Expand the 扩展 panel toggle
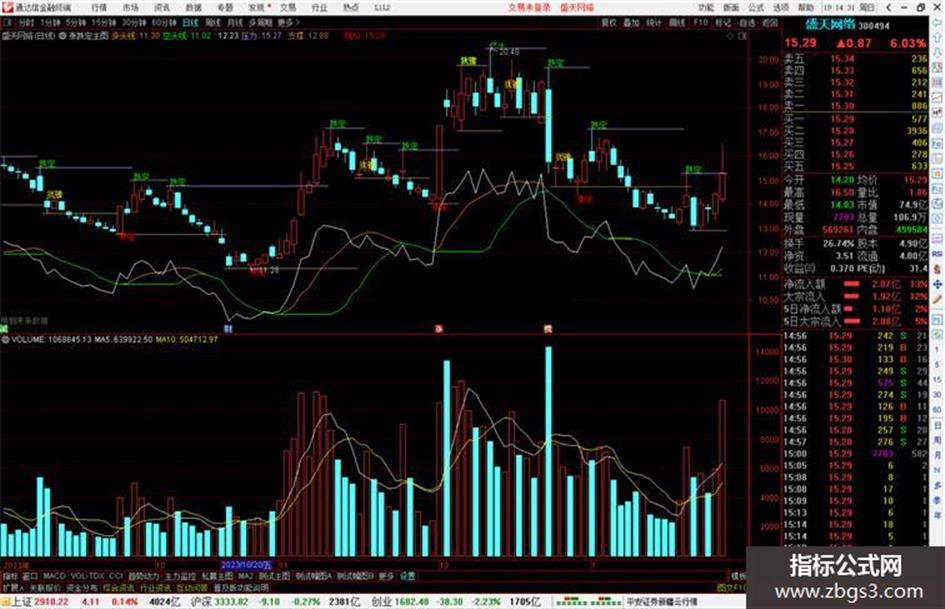The height and width of the screenshot is (609, 945). point(13,588)
